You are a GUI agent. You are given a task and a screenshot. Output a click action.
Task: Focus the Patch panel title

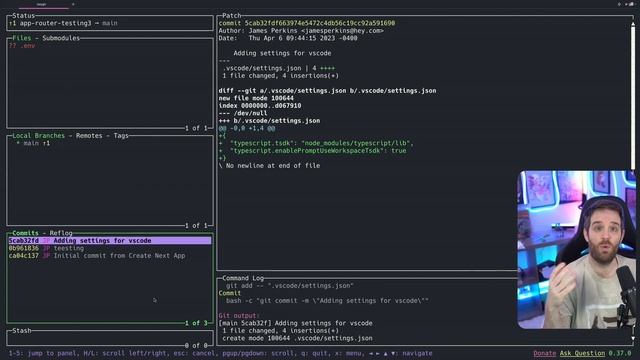[x=231, y=16]
